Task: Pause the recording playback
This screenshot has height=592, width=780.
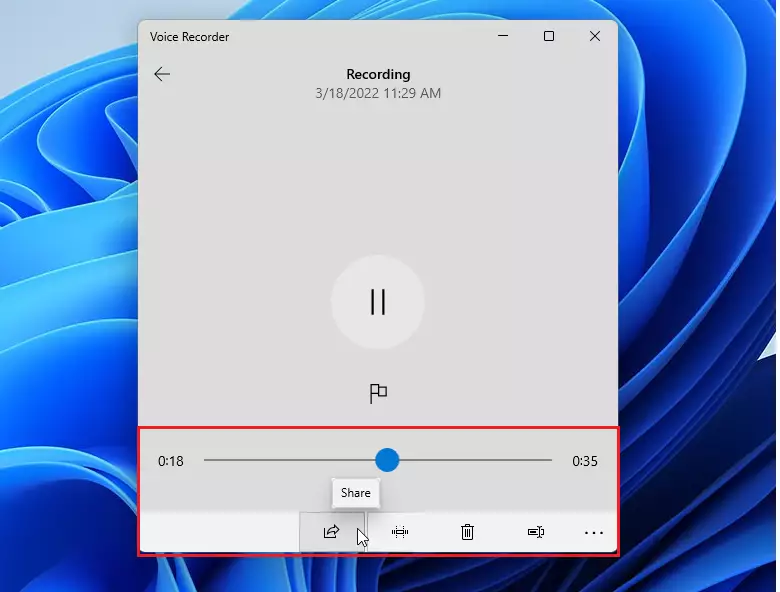Action: coord(378,301)
